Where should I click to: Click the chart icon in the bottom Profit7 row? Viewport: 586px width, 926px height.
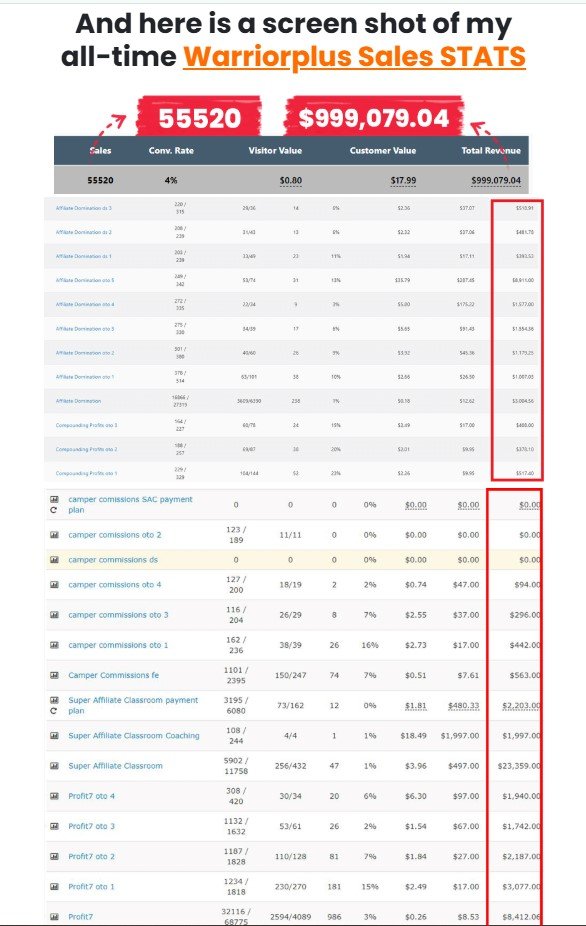pos(54,917)
